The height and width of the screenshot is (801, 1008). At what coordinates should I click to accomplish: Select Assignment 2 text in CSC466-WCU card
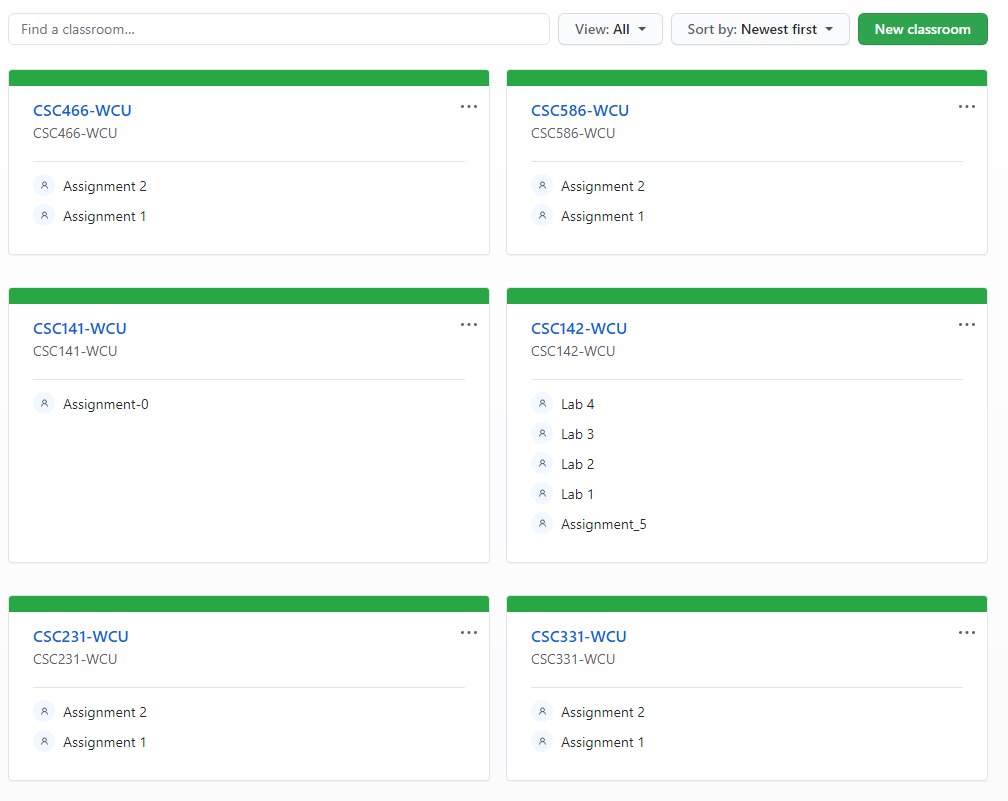click(105, 186)
